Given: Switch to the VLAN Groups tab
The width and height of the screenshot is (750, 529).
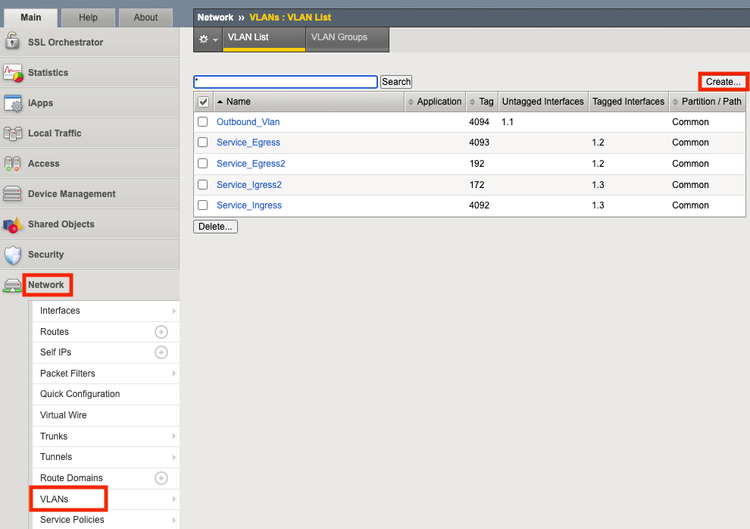Looking at the screenshot, I should coord(339,38).
